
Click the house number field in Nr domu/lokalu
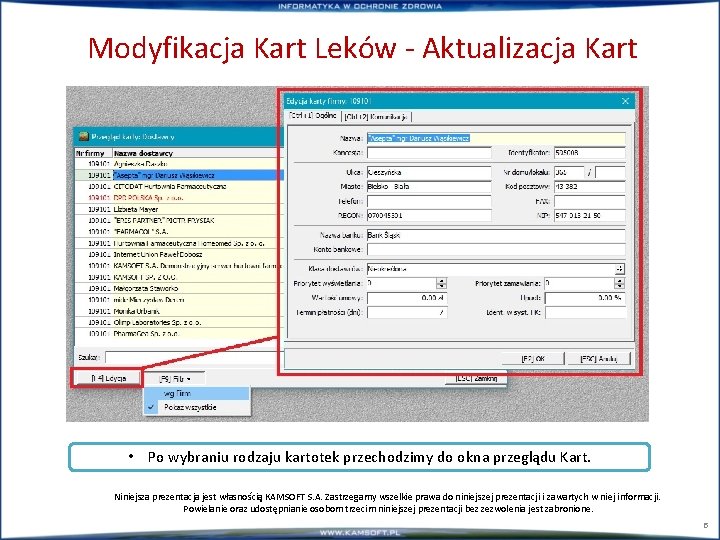[569, 172]
